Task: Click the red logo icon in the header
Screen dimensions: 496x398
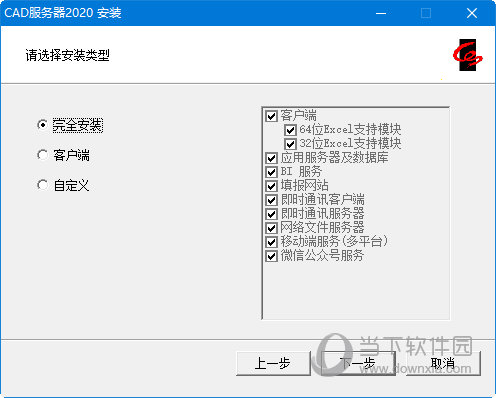Action: pyautogui.click(x=467, y=55)
